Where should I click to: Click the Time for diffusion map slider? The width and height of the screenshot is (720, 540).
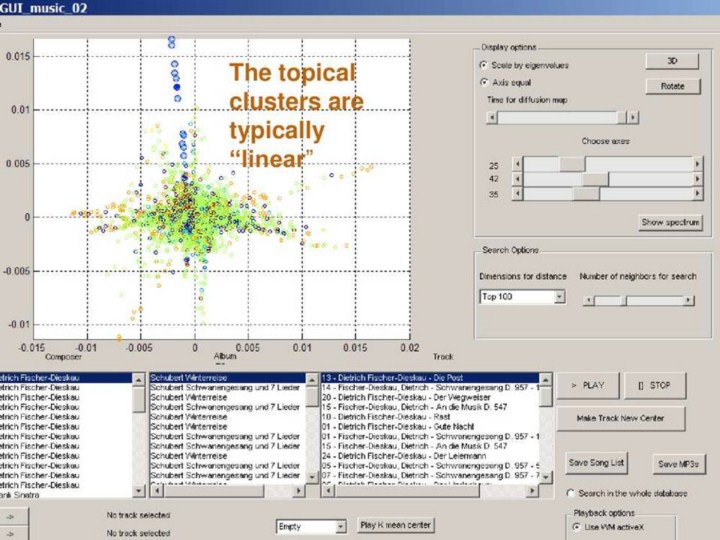click(x=560, y=118)
